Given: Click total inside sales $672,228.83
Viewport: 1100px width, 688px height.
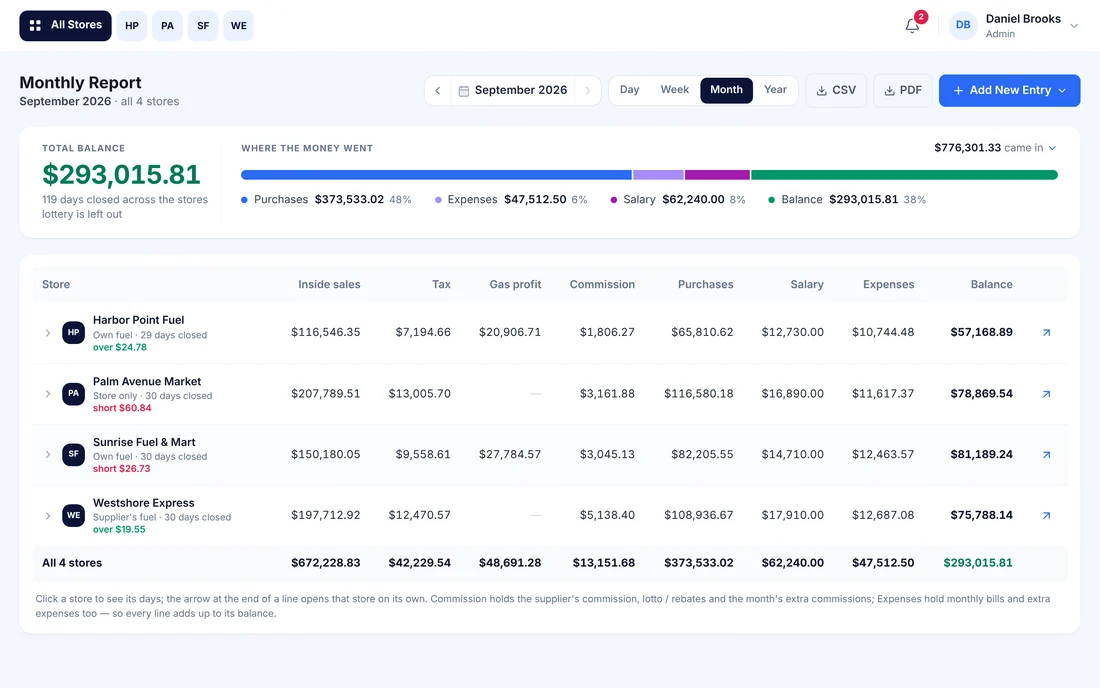Looking at the screenshot, I should [326, 562].
